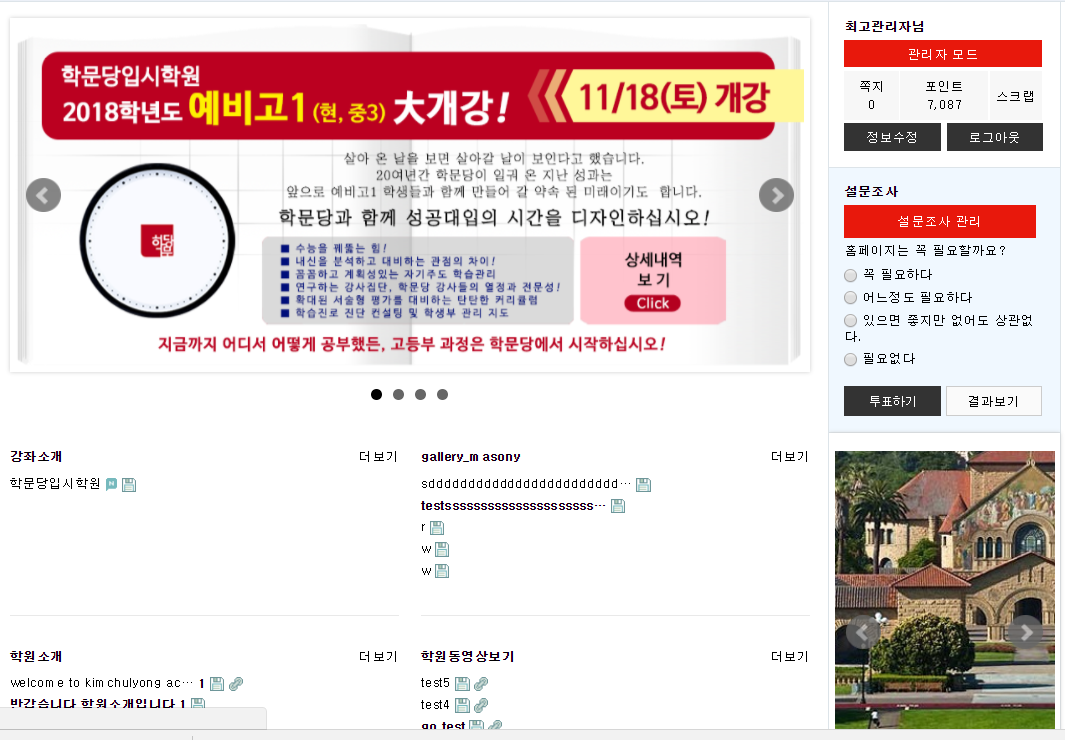This screenshot has height=740, width=1065.
Task: Select the '어느정도 필요하다' survey option
Action: [x=851, y=298]
